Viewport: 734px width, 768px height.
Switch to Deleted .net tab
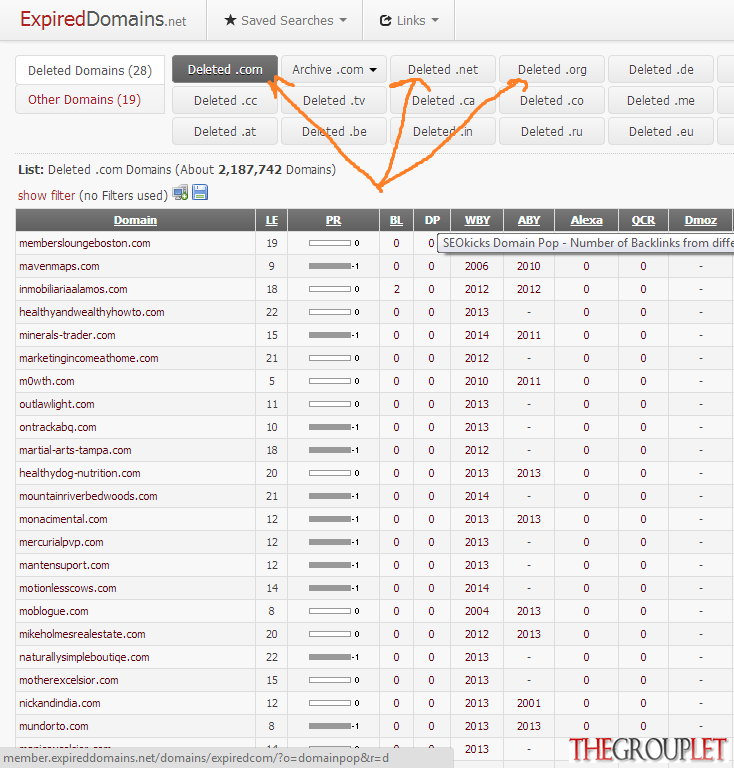(443, 70)
